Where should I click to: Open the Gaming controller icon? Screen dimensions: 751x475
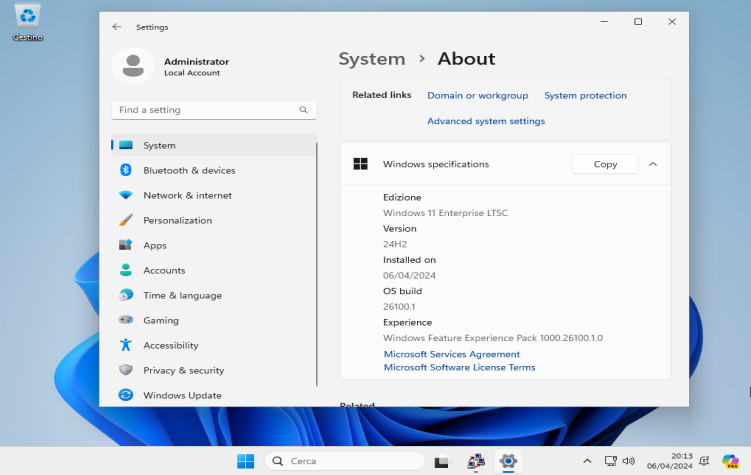[125, 320]
